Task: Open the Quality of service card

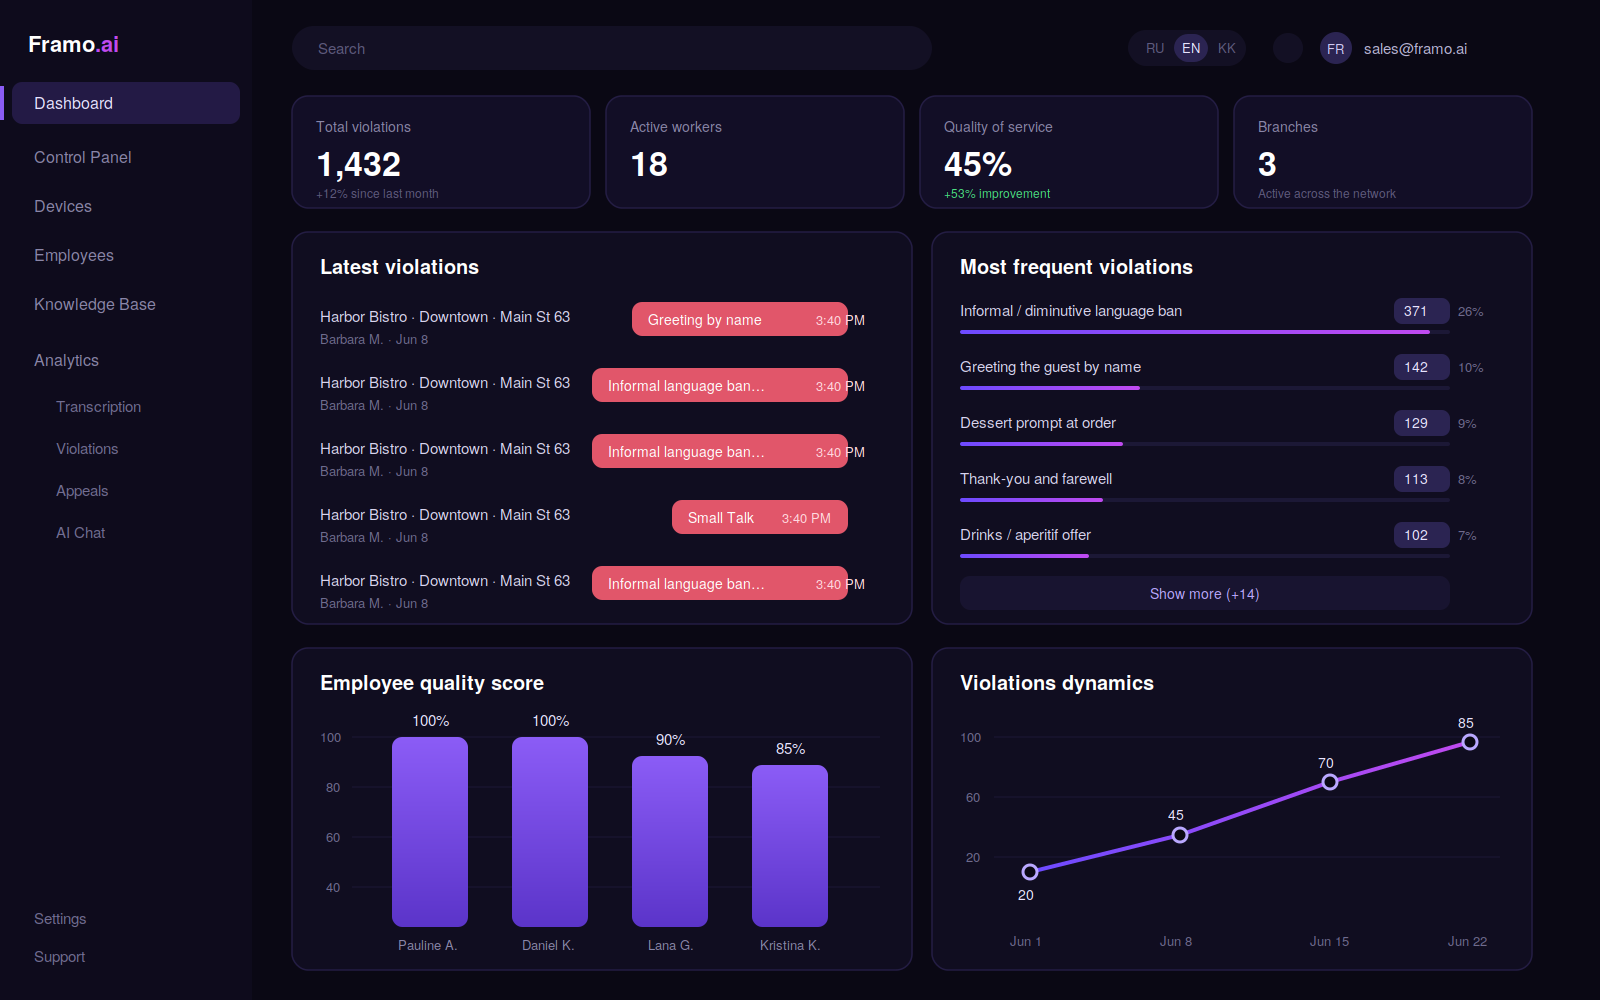Action: tap(1069, 152)
